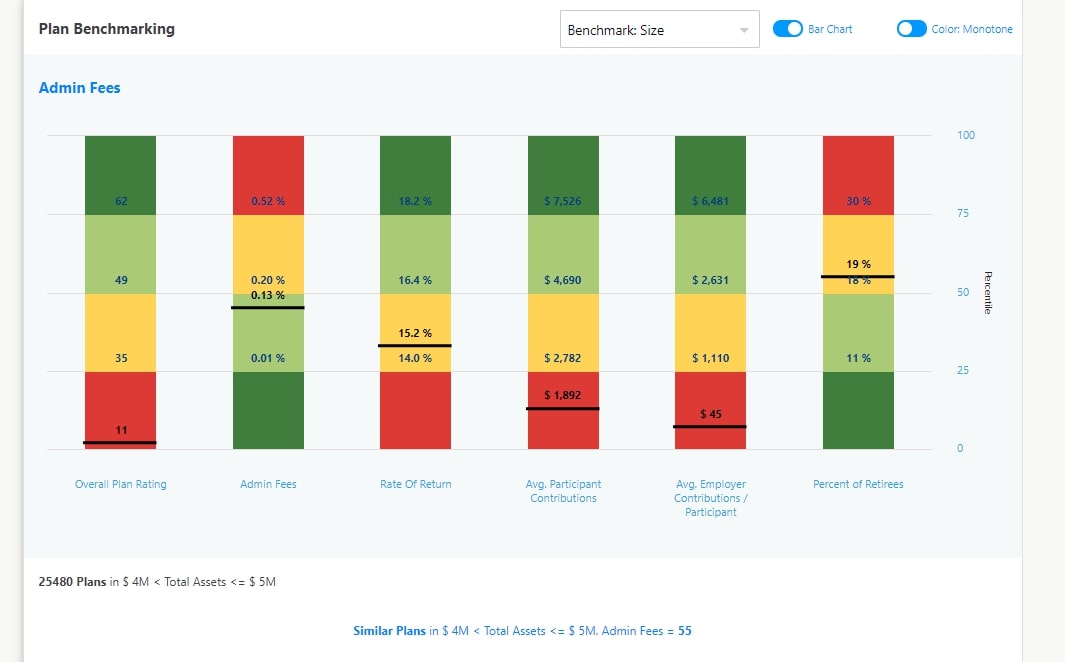Screen dimensions: 1065x662
Task: Toggle the Bar Chart switch
Action: coord(788,29)
